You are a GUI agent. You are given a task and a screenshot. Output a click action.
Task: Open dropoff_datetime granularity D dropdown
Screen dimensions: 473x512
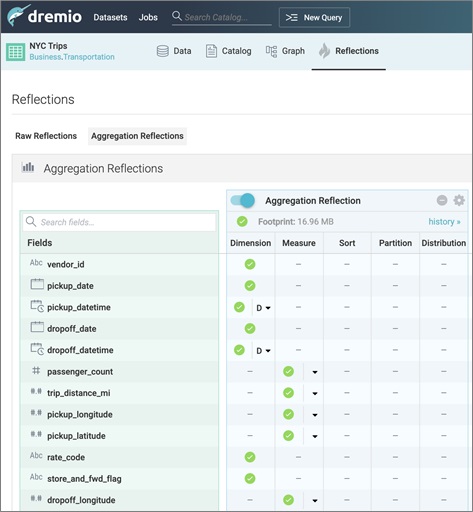(263, 351)
